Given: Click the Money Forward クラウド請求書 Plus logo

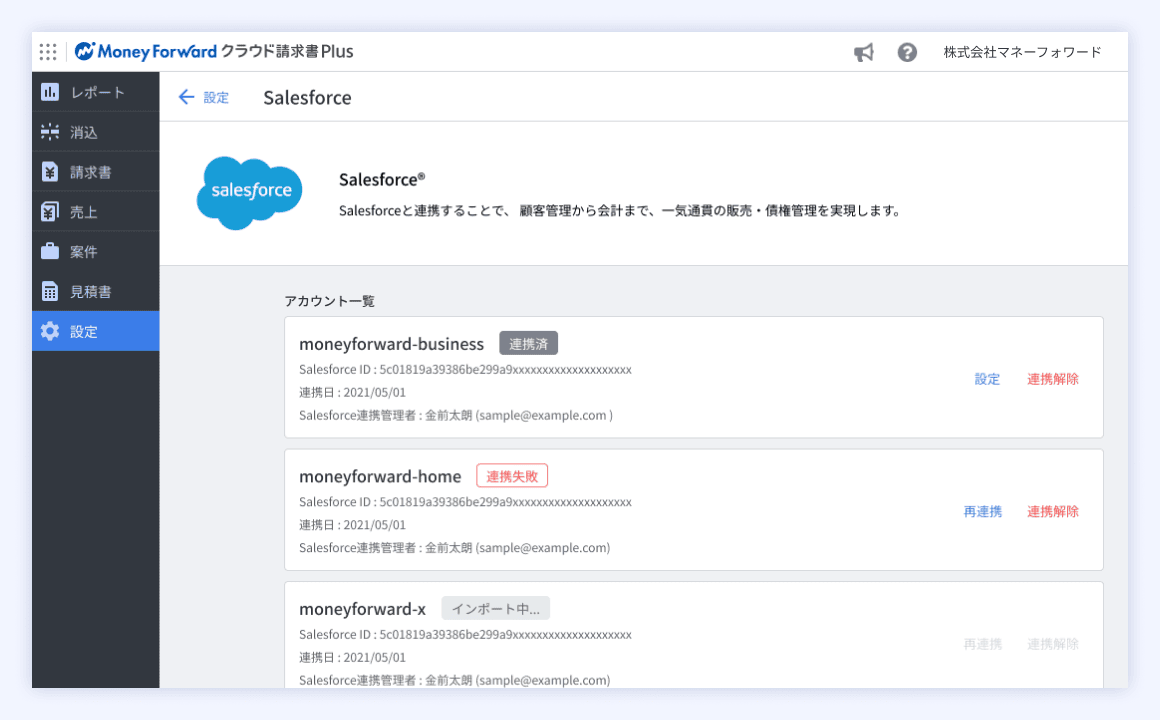Looking at the screenshot, I should tap(214, 52).
